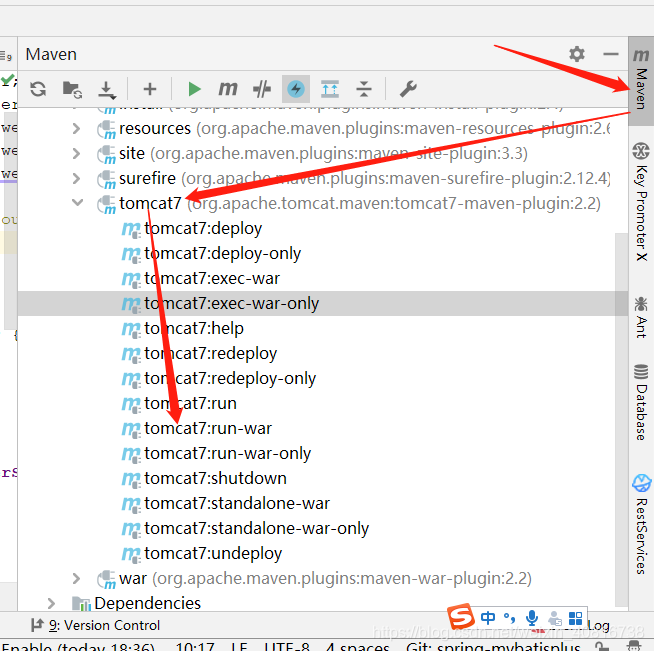Screen dimensions: 654x651
Task: Expand surefire plugin node
Action: click(76, 178)
